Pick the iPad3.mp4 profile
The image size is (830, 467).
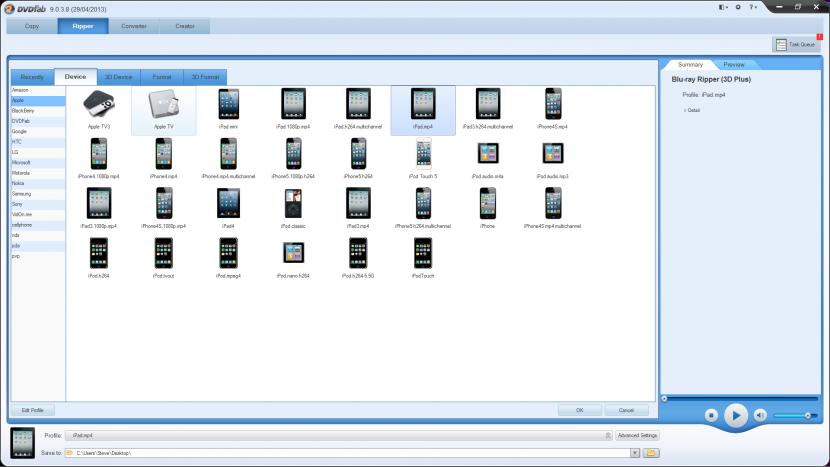pyautogui.click(x=358, y=208)
